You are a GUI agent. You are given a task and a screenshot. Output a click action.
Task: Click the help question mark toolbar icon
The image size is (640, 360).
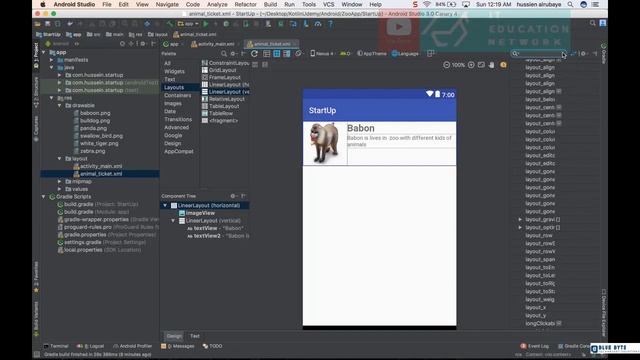[330, 24]
